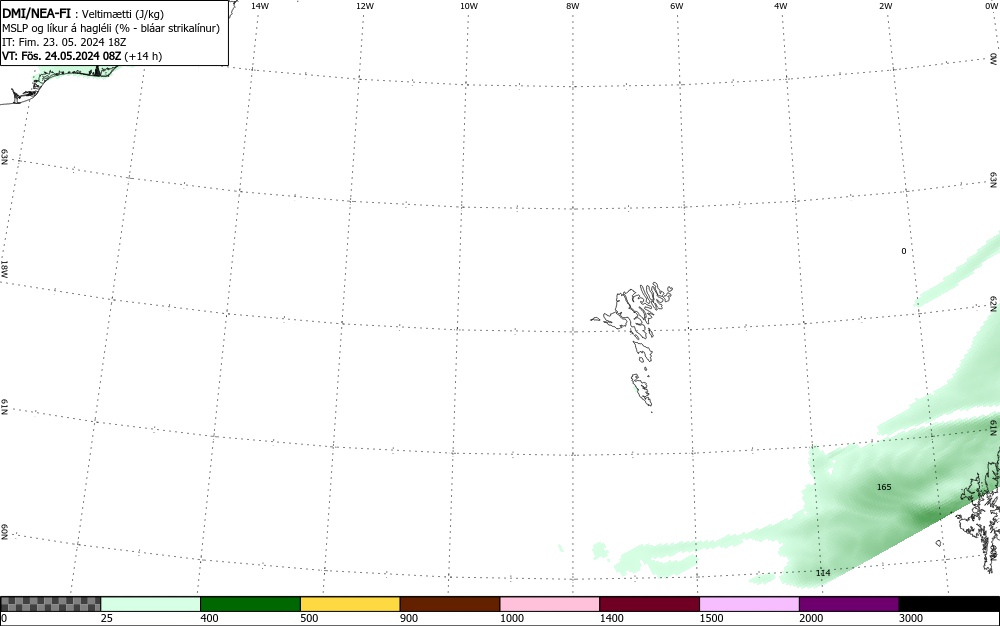1000x626 pixels.
Task: Click the value label 114 on the map
Action: (823, 573)
